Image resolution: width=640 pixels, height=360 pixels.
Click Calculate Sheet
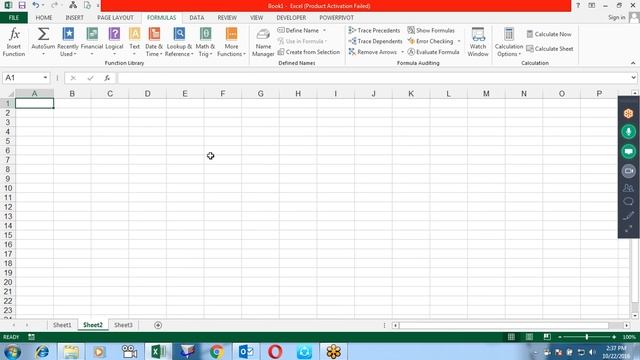(x=550, y=49)
